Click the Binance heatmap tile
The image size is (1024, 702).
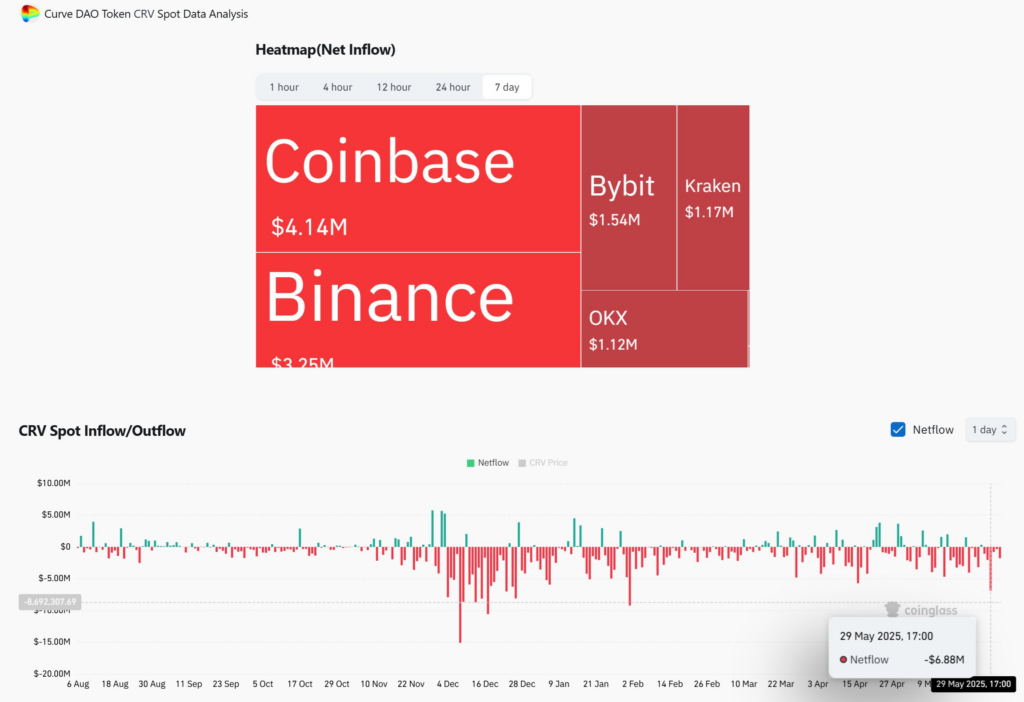click(418, 310)
